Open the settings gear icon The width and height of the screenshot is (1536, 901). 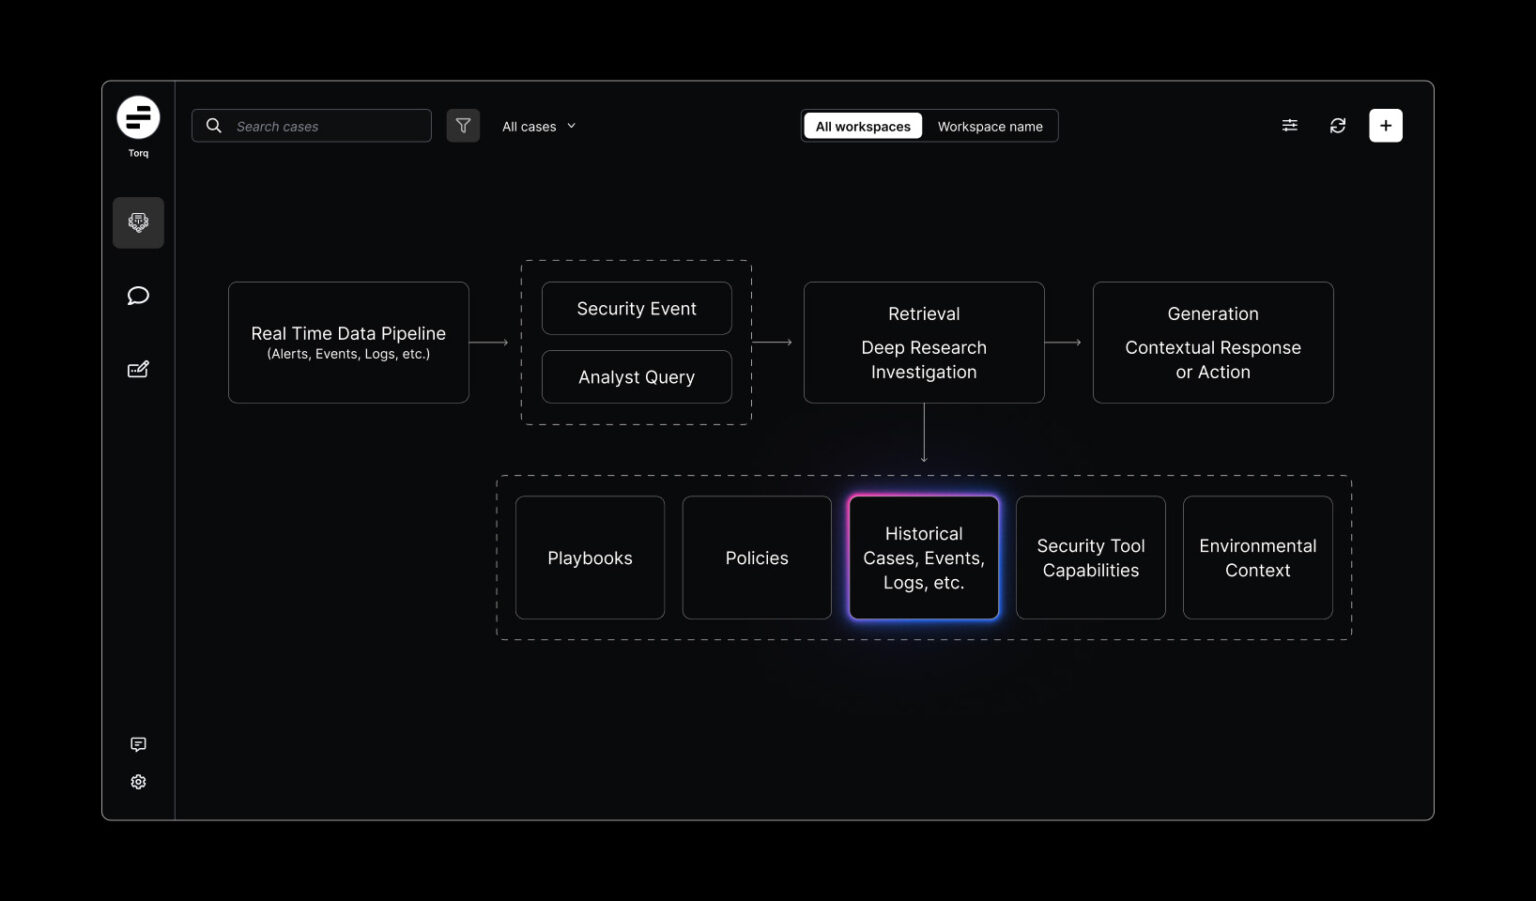pyautogui.click(x=138, y=782)
